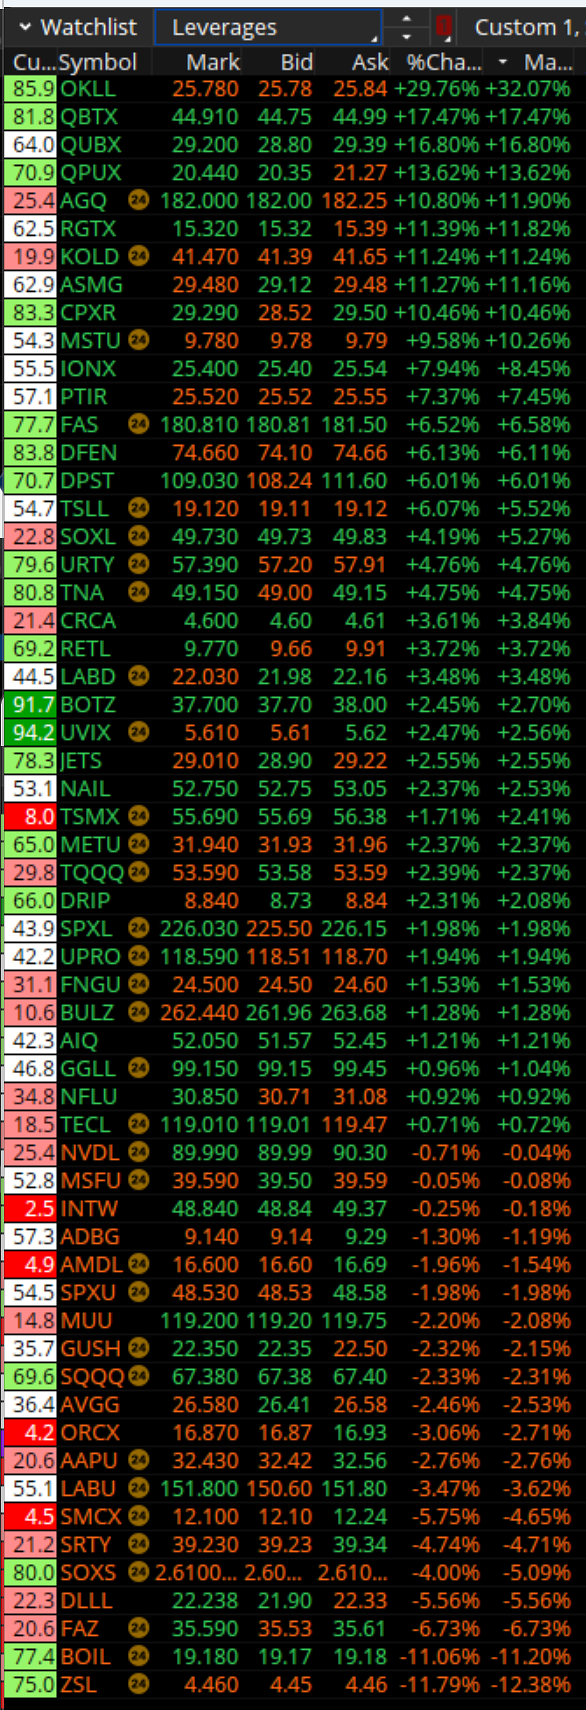Viewport: 586px width, 1710px height.
Task: Select the 24 icon beside TSMX
Action: [138, 816]
